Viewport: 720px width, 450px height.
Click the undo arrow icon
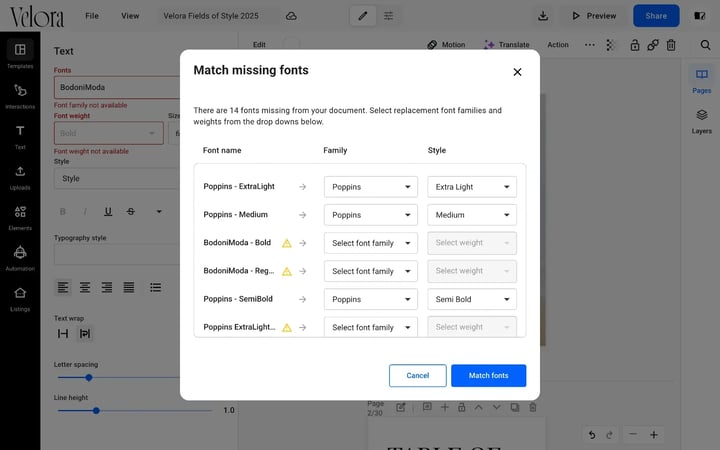(x=592, y=434)
